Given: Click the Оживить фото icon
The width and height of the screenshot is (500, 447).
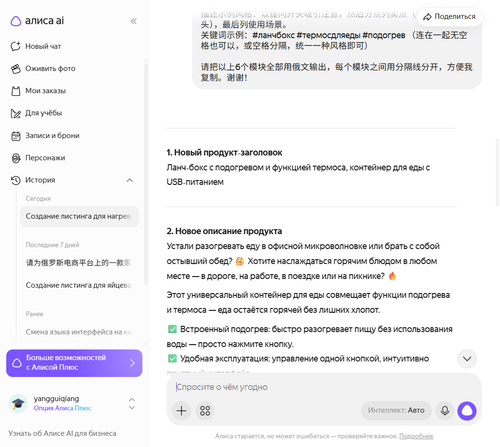Looking at the screenshot, I should pos(16,69).
